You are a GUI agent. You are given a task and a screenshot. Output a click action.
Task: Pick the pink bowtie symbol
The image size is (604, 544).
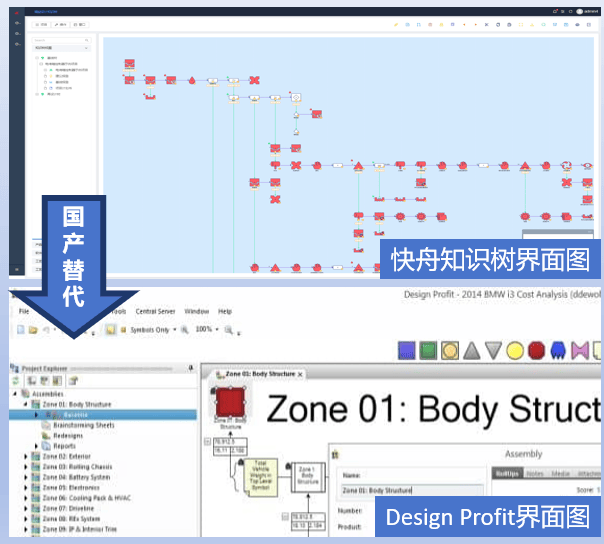coord(580,351)
